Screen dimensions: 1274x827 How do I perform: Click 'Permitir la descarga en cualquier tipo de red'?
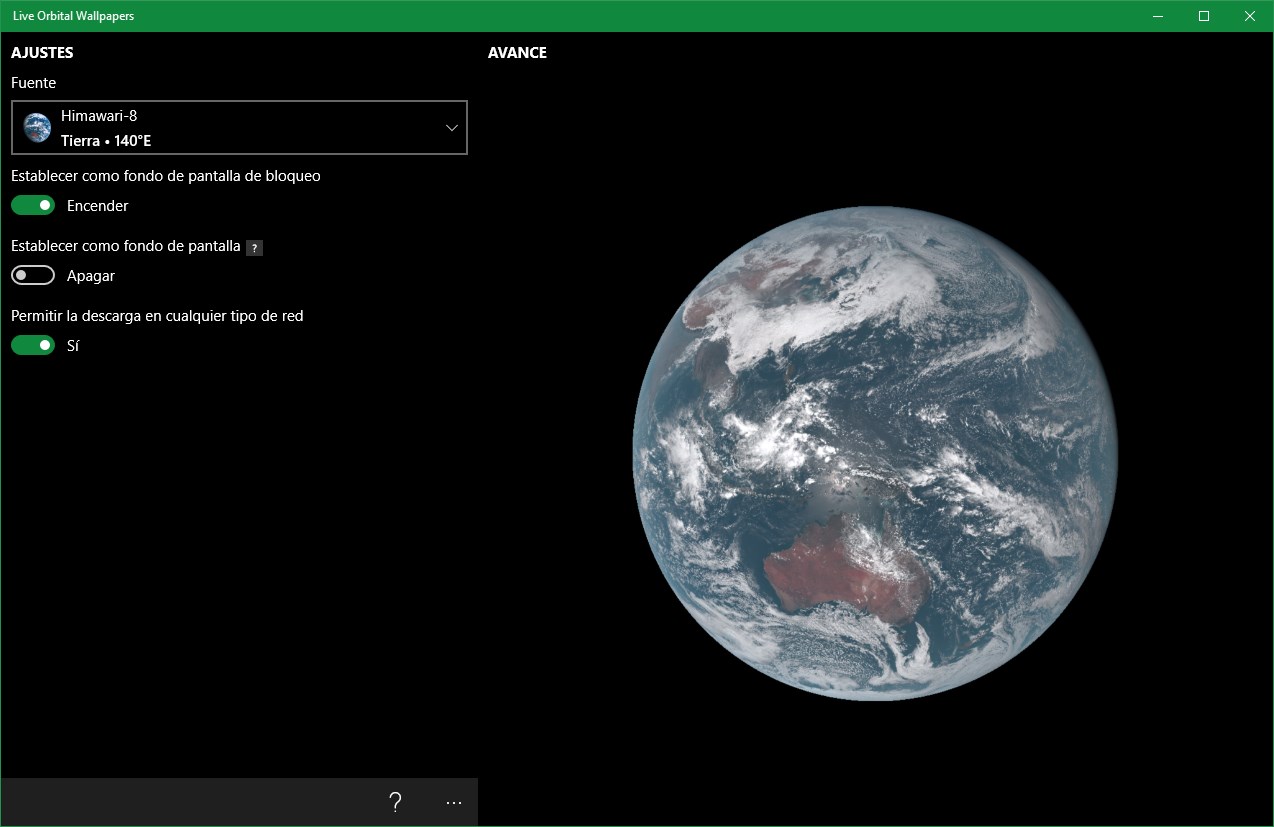point(157,316)
